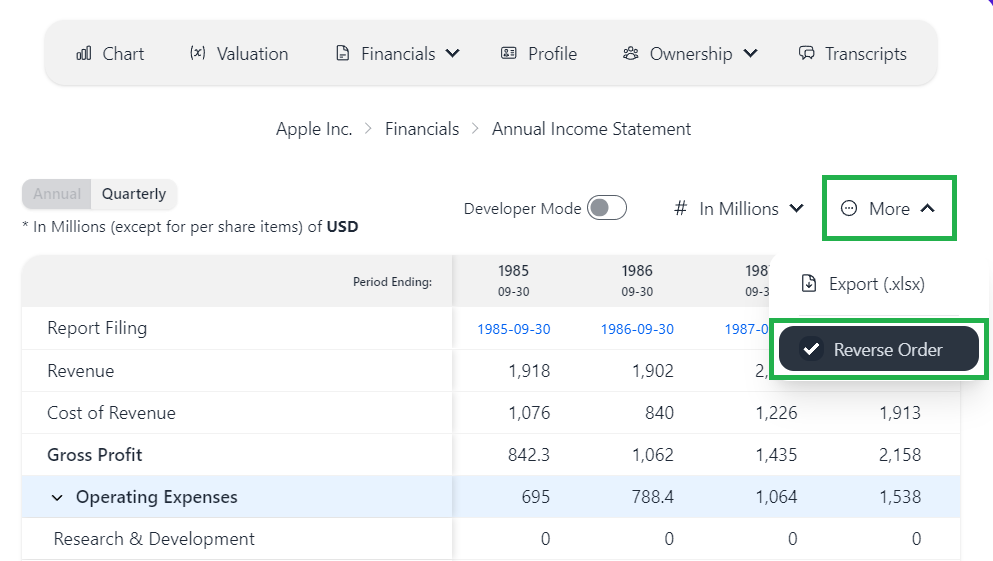The width and height of the screenshot is (993, 561).
Task: Click the hash icon beside In Millions
Action: pyautogui.click(x=680, y=208)
